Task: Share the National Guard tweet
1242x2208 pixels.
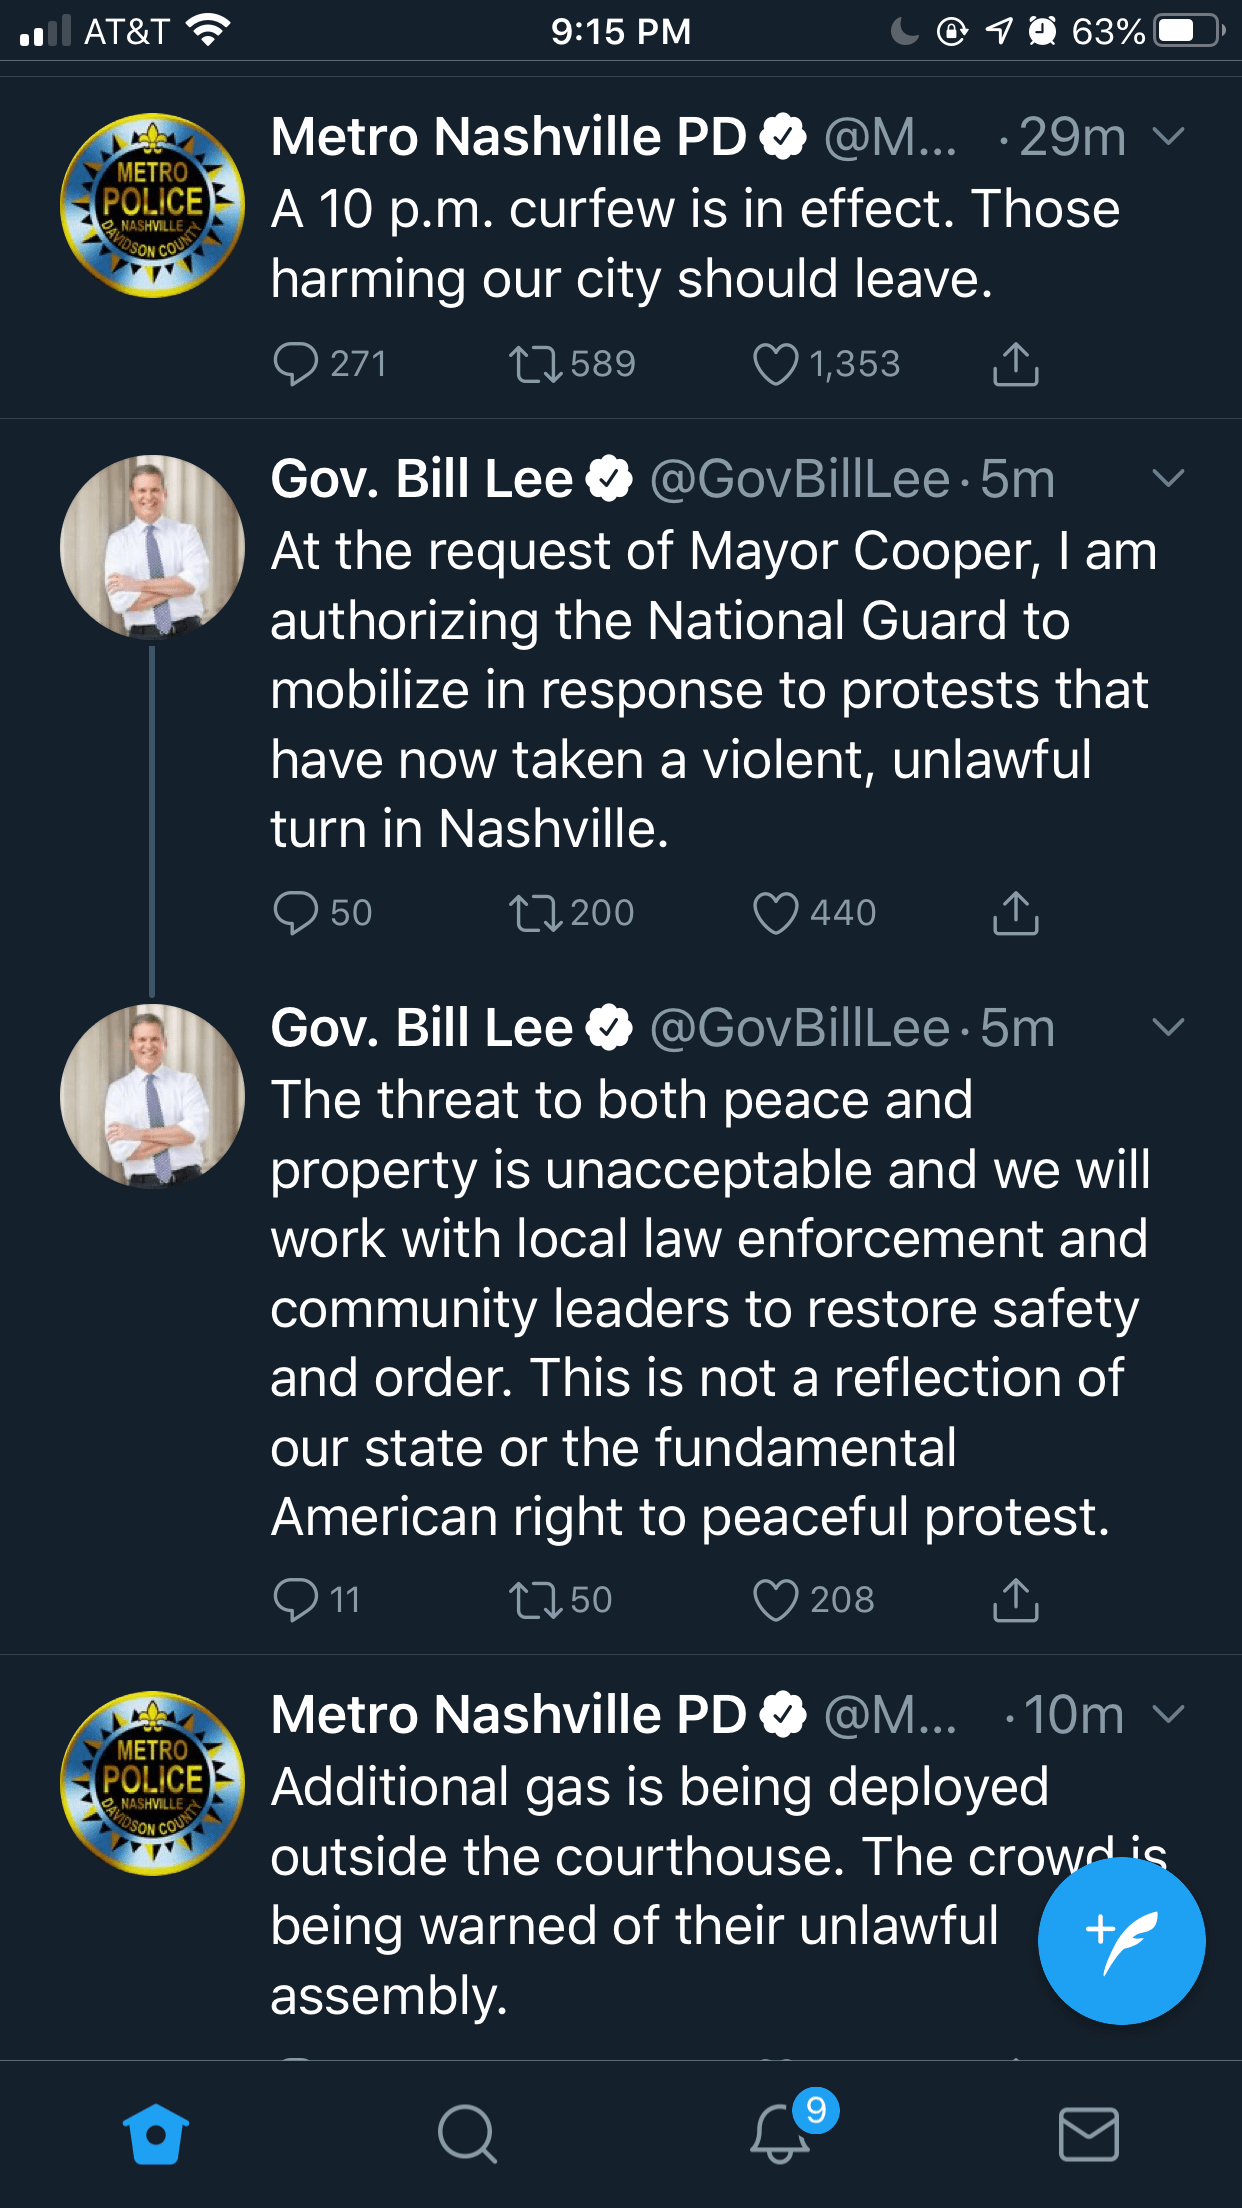Action: pos(1016,913)
